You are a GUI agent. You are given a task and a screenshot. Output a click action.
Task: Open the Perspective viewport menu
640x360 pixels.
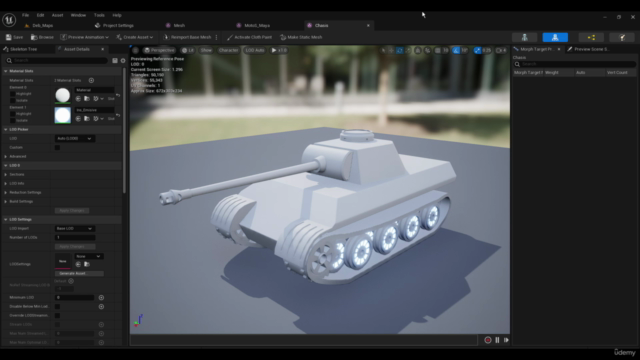point(159,50)
